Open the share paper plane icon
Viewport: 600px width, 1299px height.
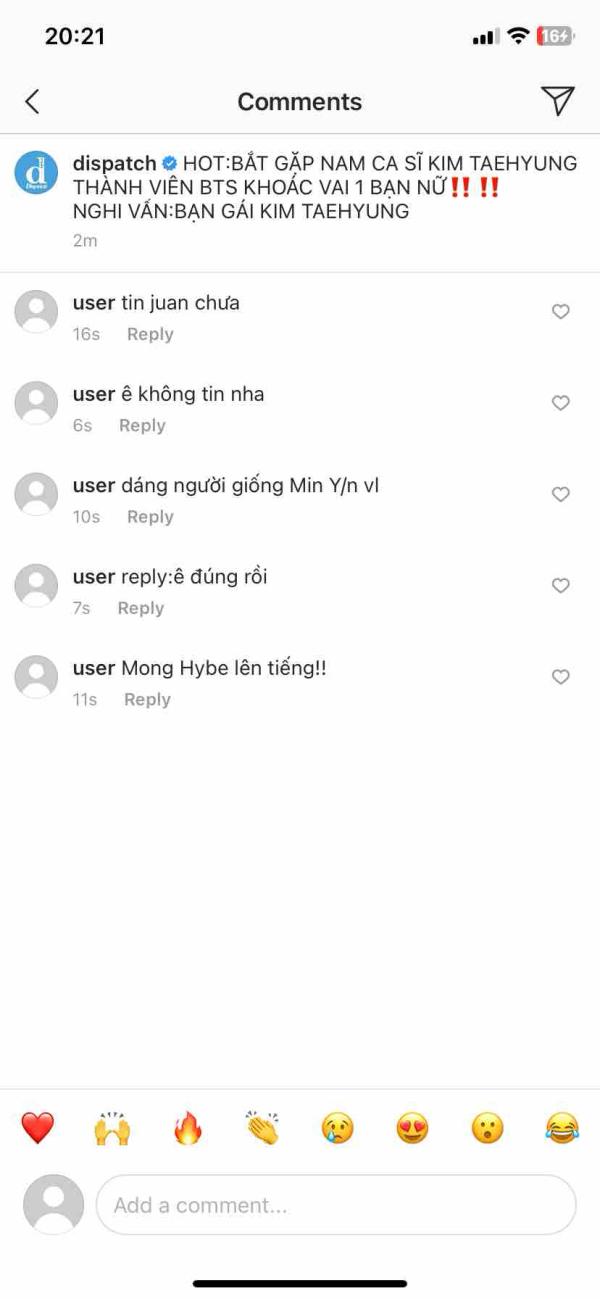pos(557,100)
